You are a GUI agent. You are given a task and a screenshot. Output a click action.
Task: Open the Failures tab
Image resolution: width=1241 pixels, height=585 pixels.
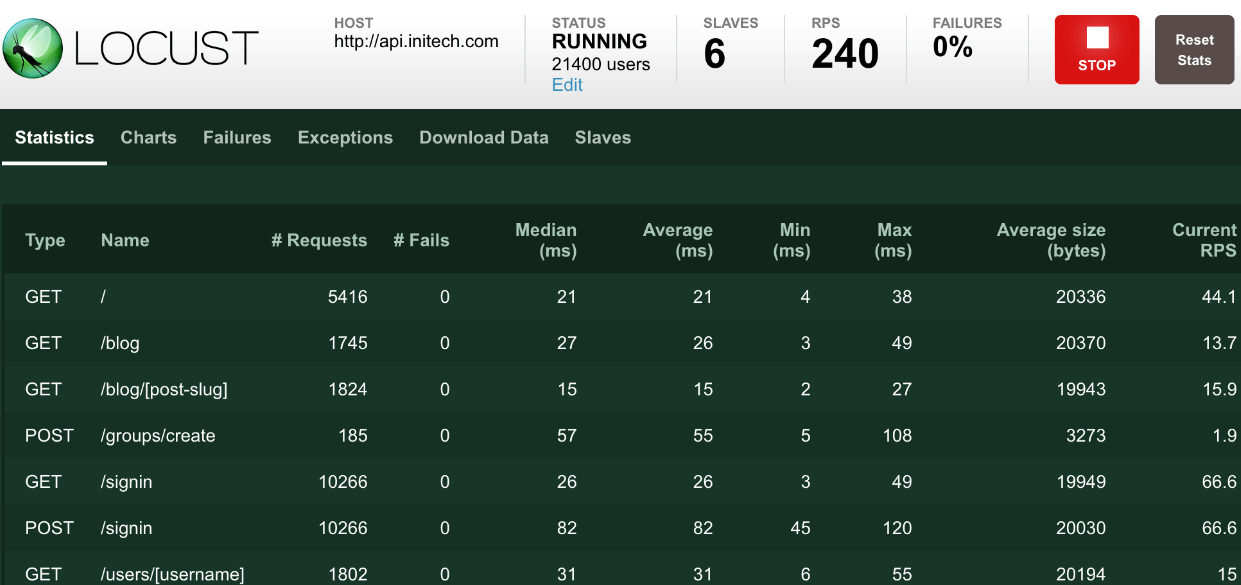[x=237, y=138]
